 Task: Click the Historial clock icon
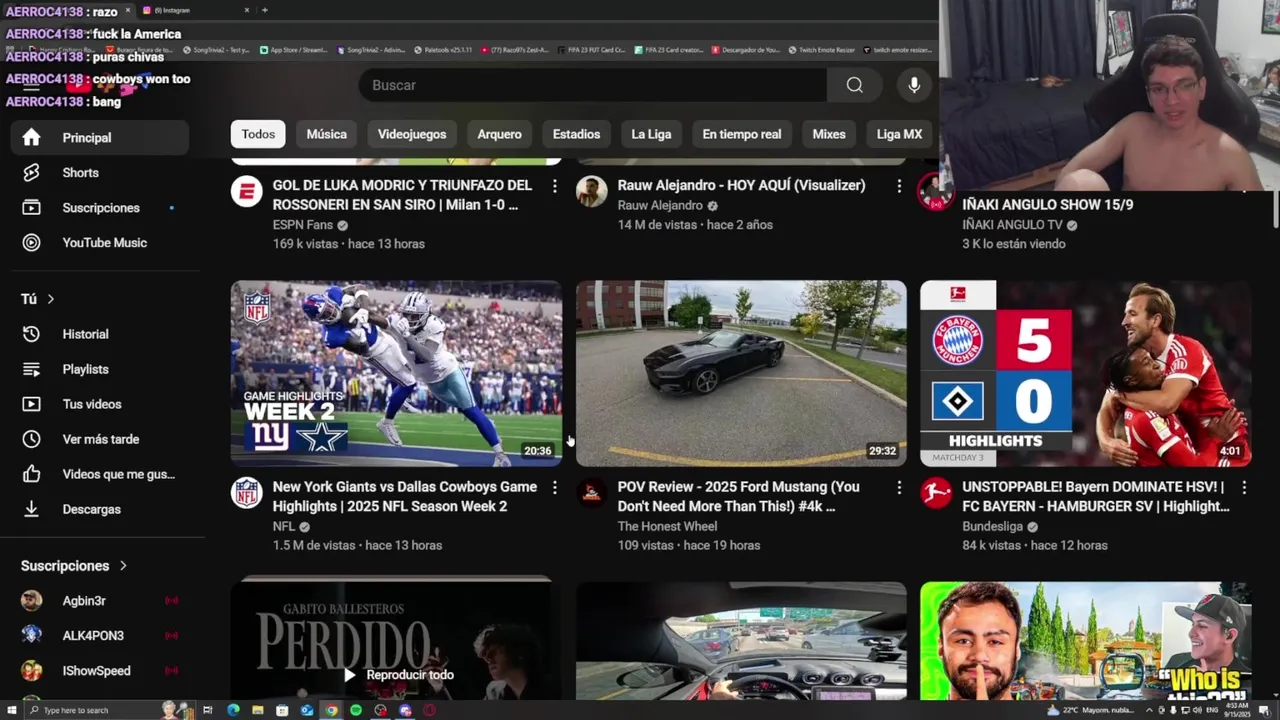[x=31, y=334]
